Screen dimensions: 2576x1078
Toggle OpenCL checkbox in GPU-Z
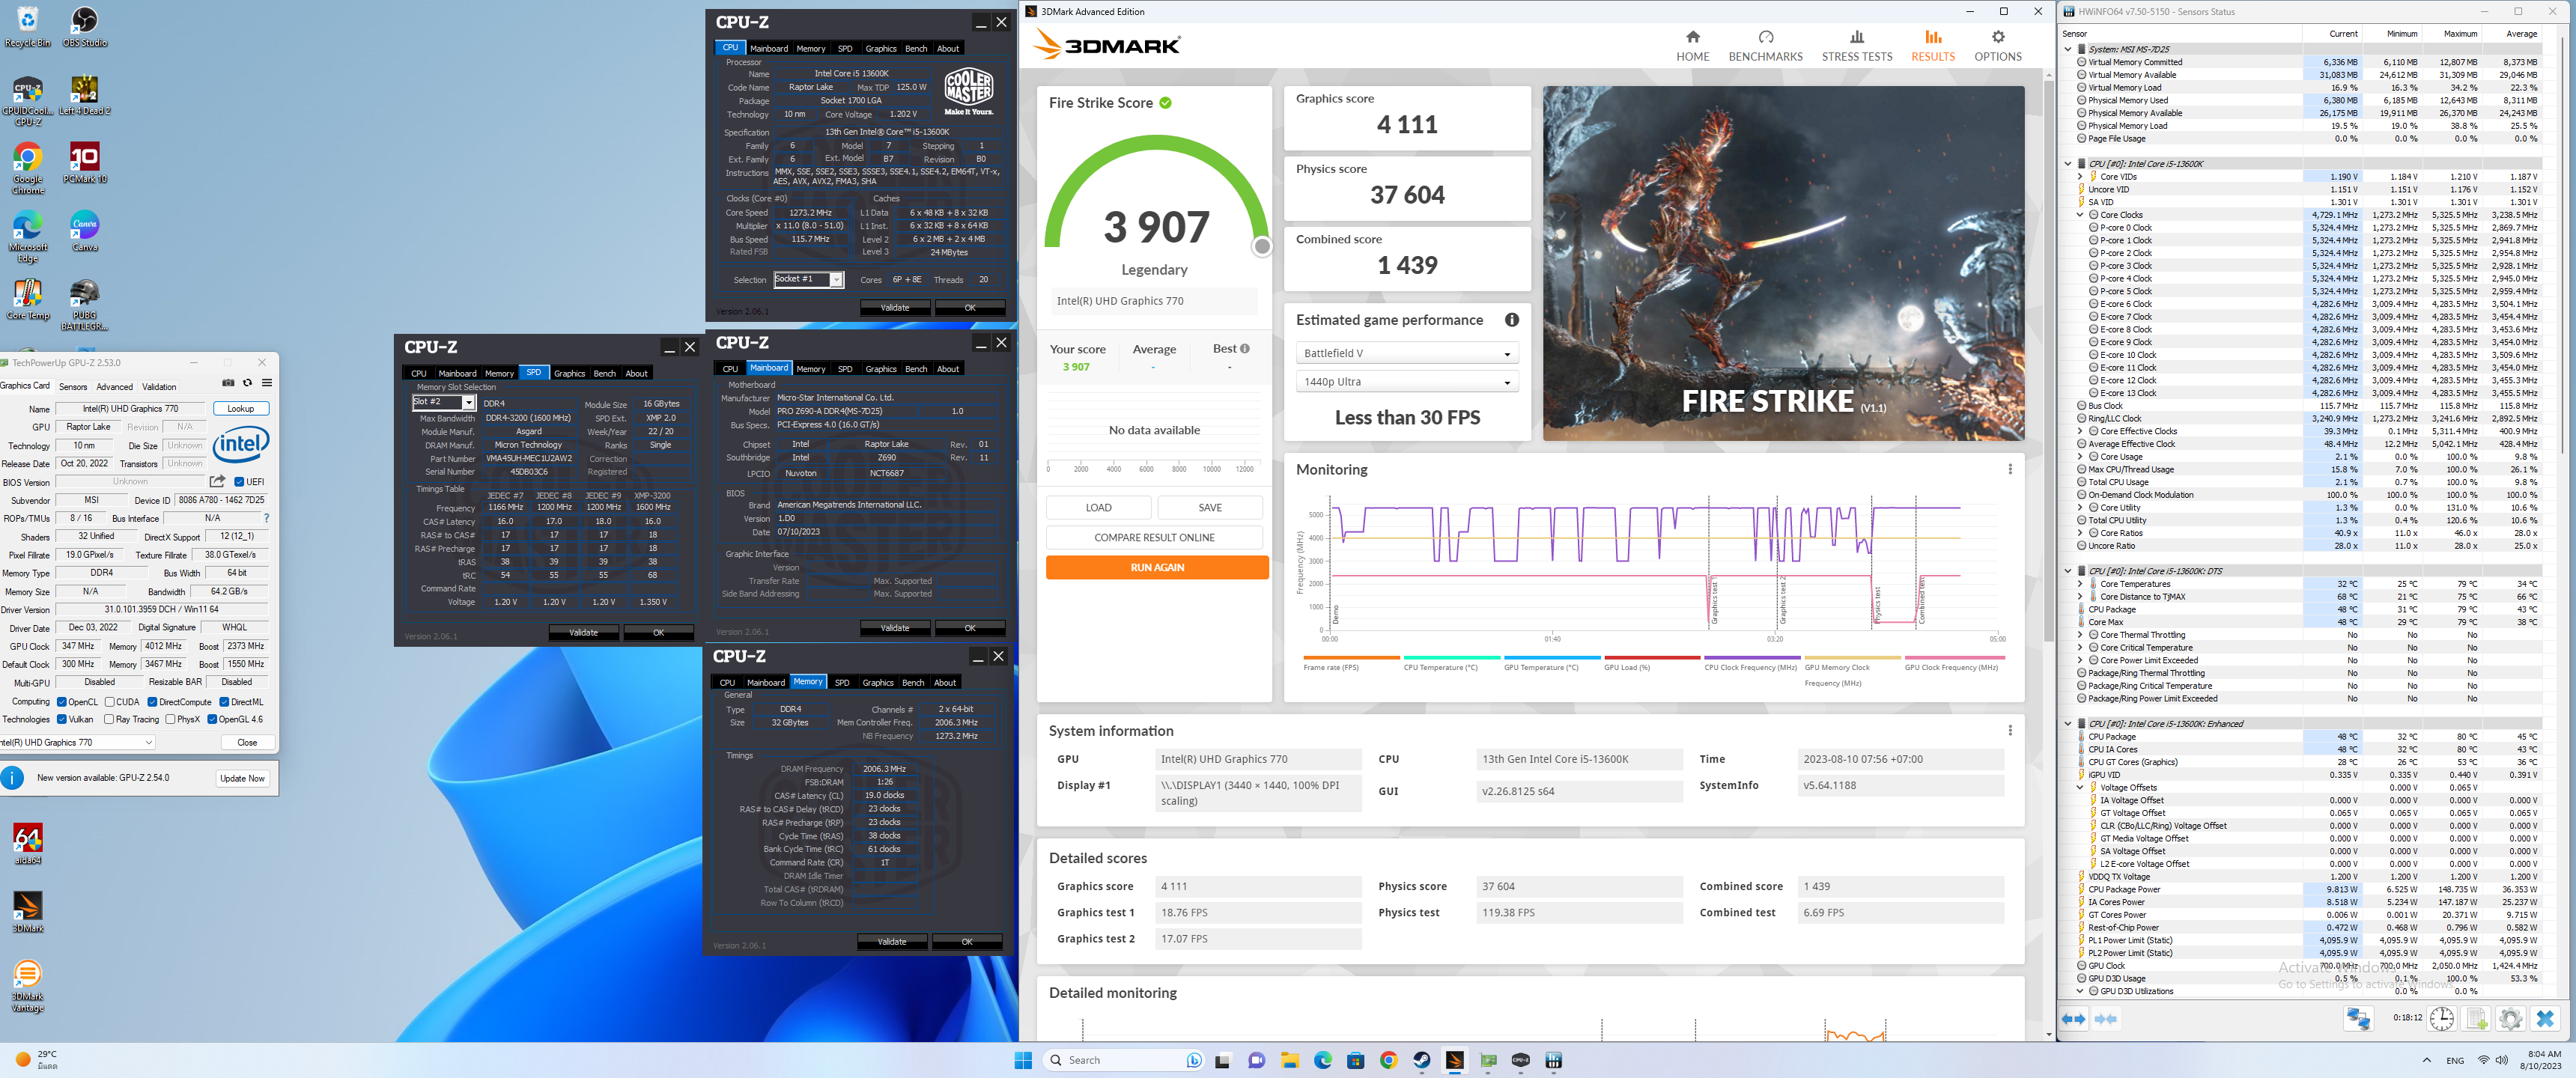pos(62,702)
